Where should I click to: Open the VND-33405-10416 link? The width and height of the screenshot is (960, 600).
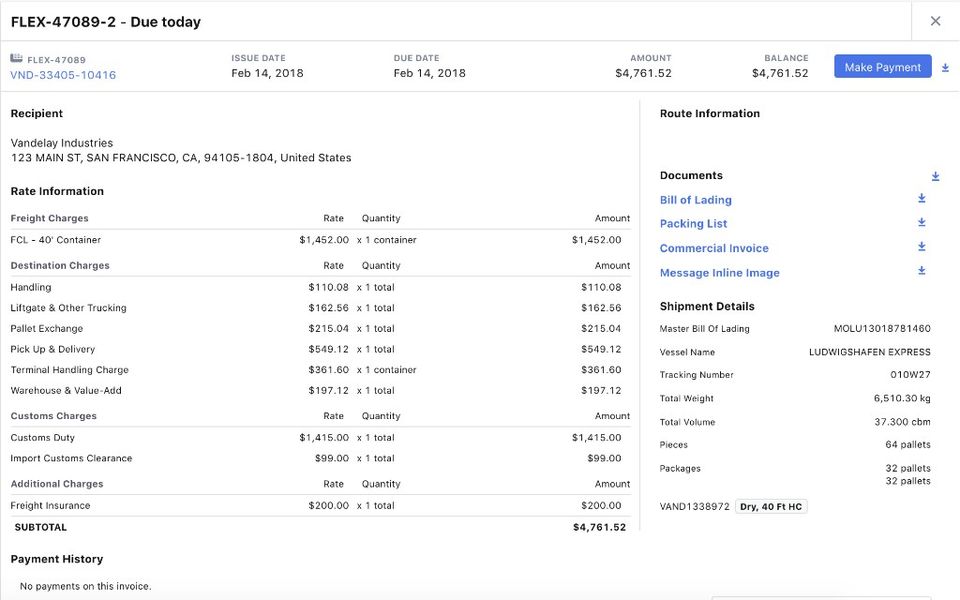click(x=63, y=75)
